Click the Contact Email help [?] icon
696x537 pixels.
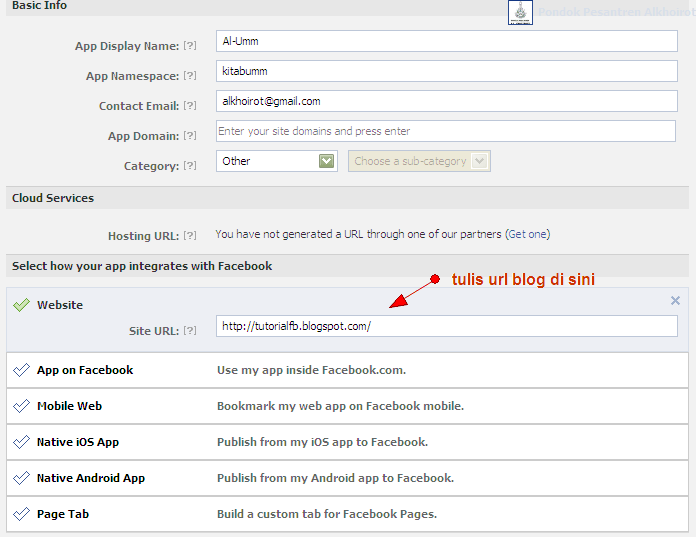(x=190, y=106)
